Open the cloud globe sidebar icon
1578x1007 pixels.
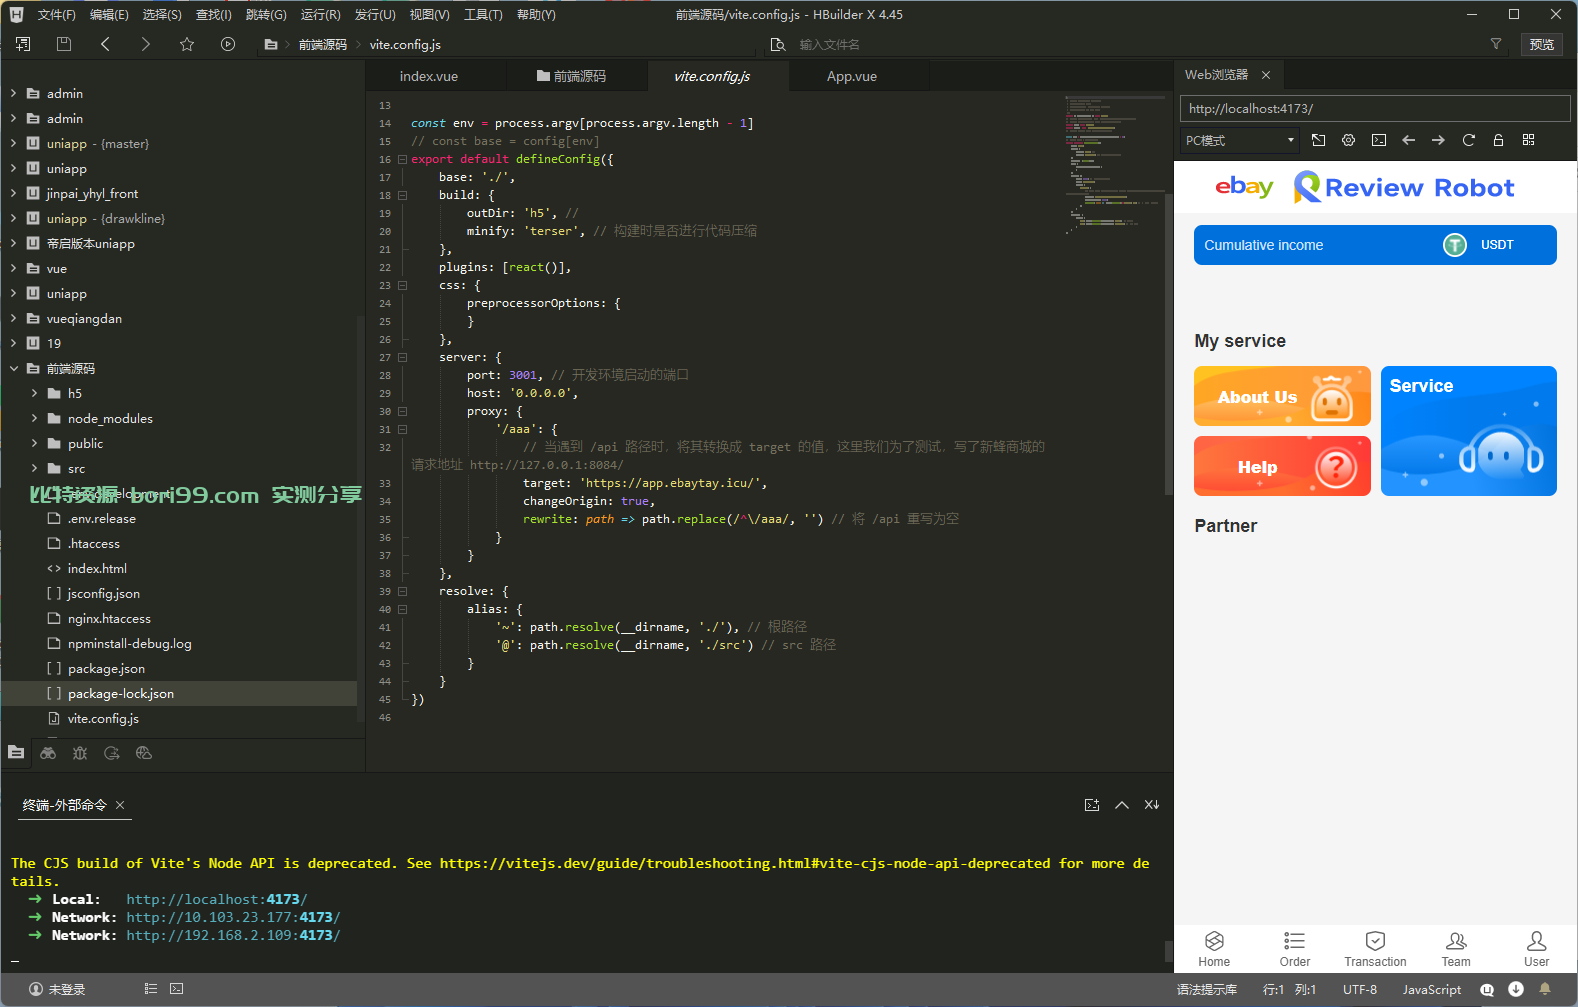click(144, 753)
